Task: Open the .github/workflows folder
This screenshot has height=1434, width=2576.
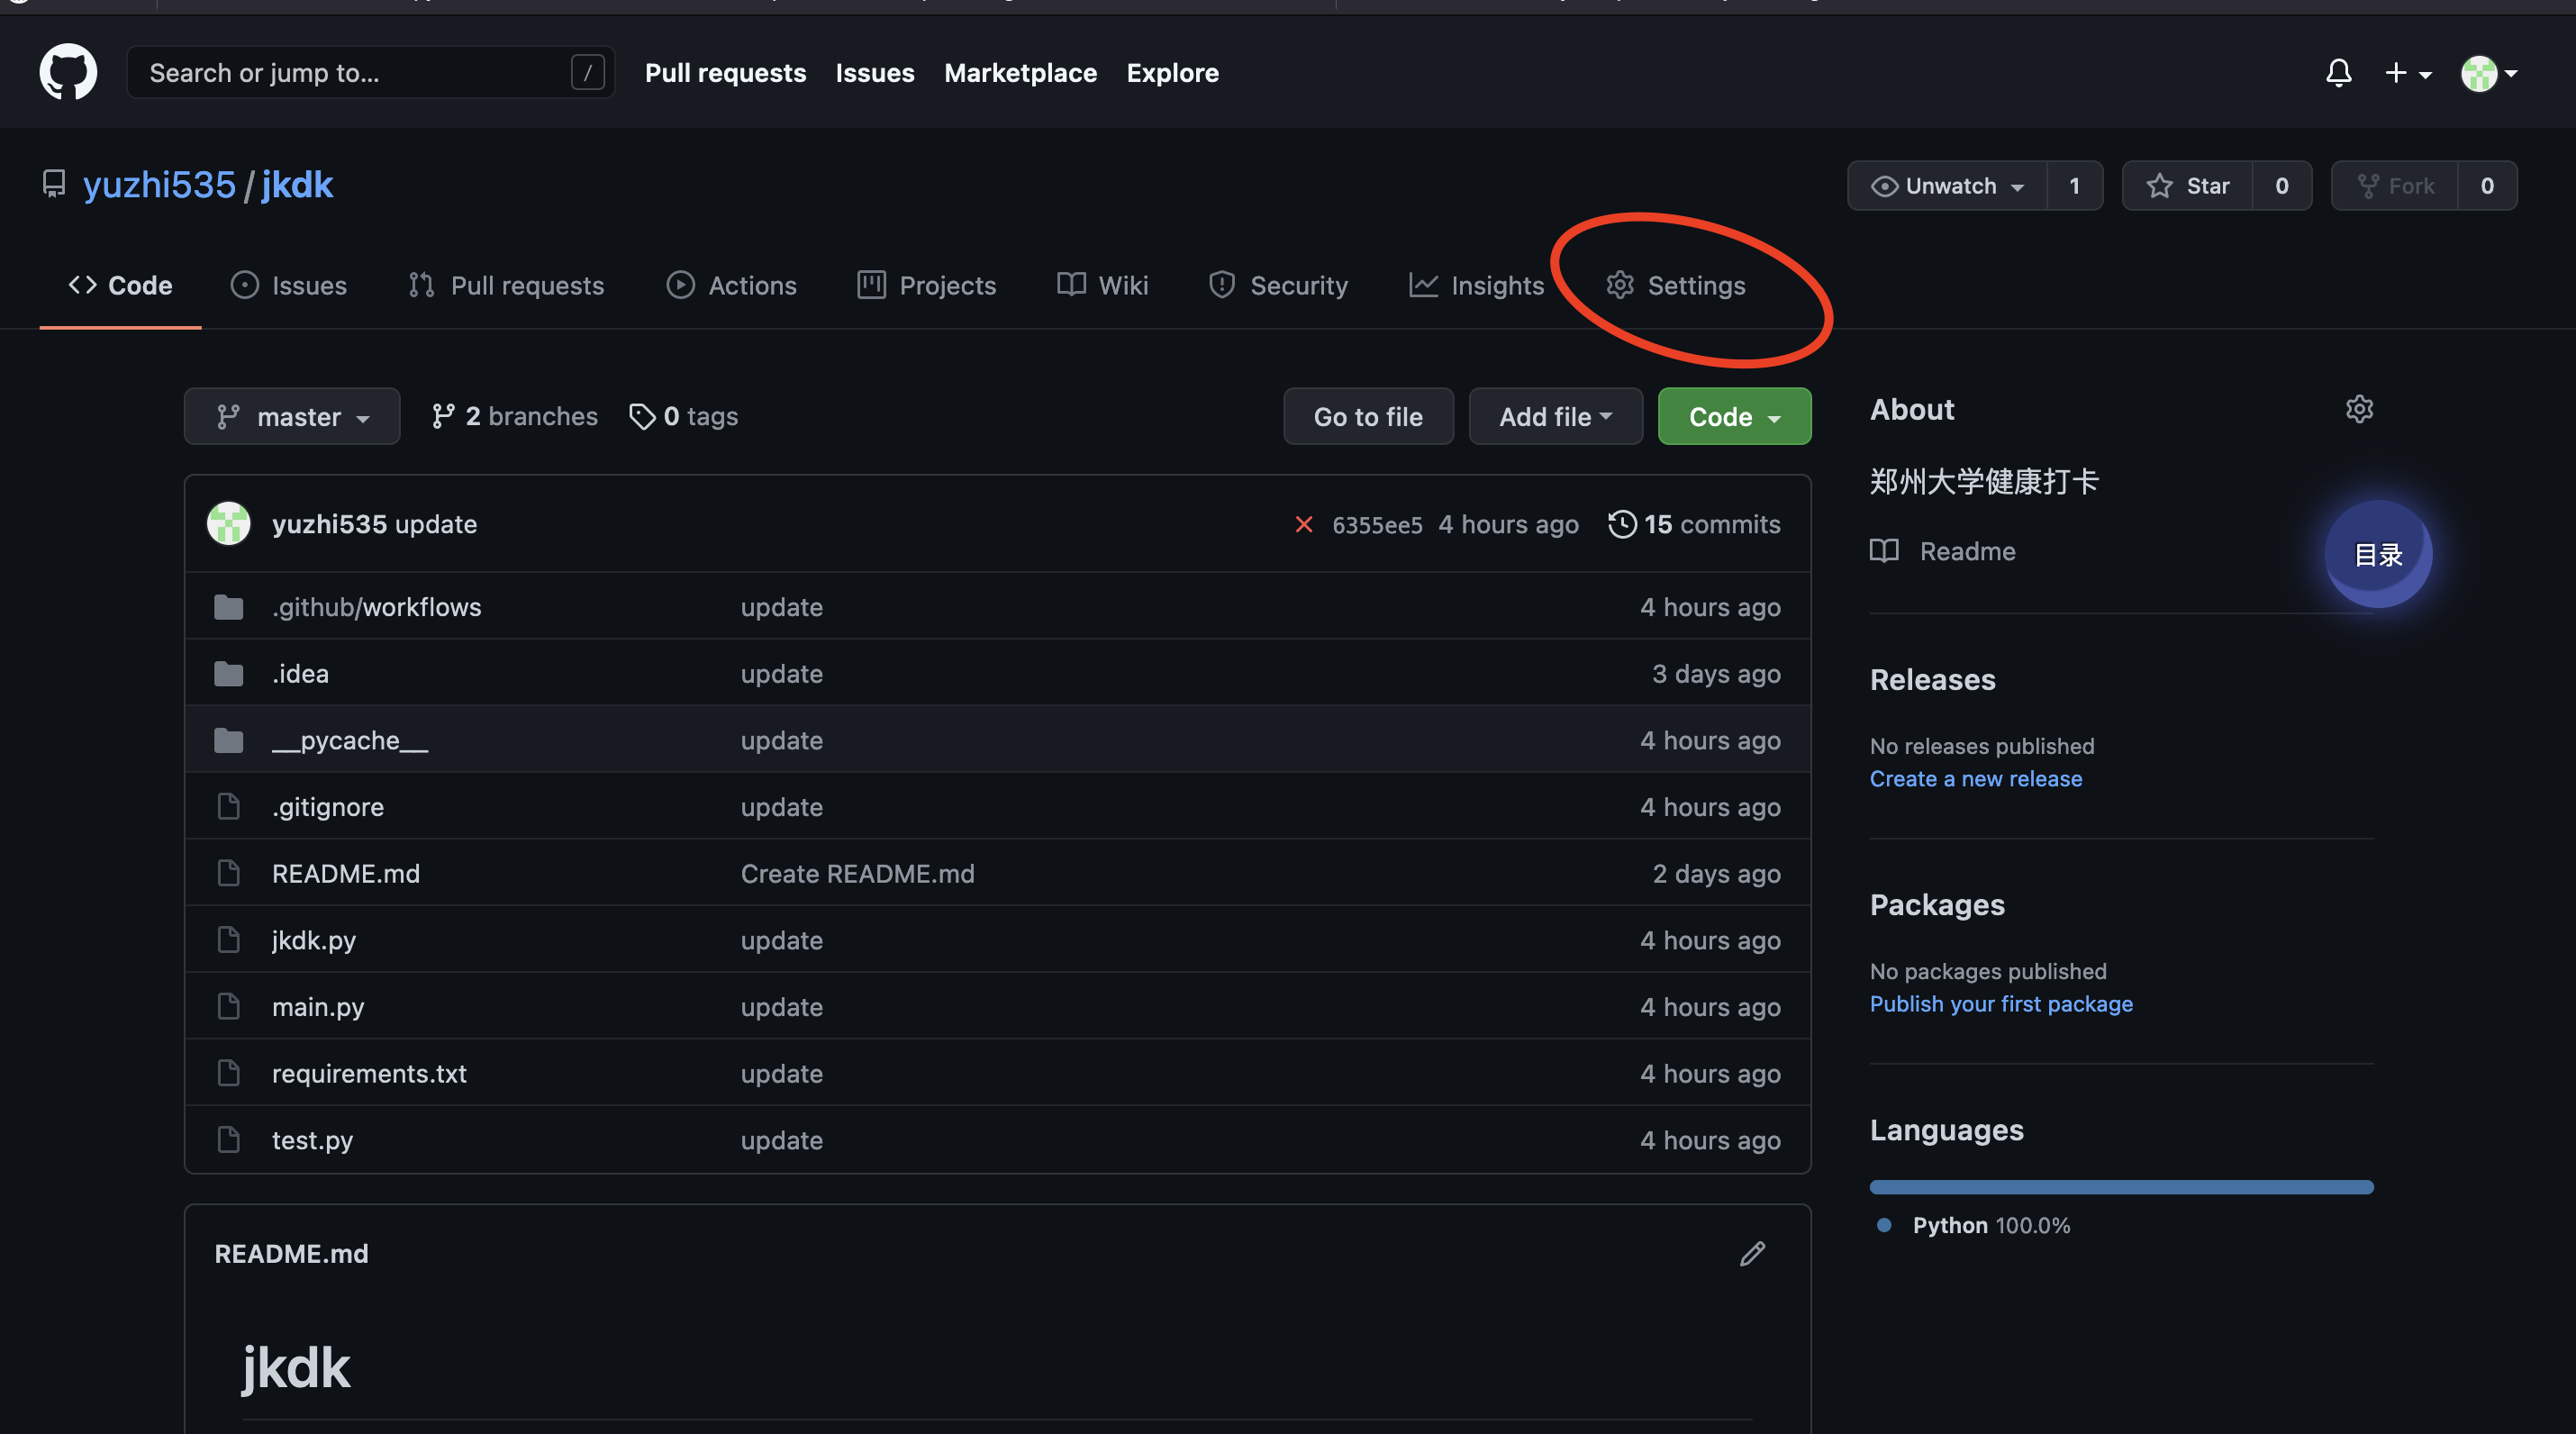Action: (376, 607)
